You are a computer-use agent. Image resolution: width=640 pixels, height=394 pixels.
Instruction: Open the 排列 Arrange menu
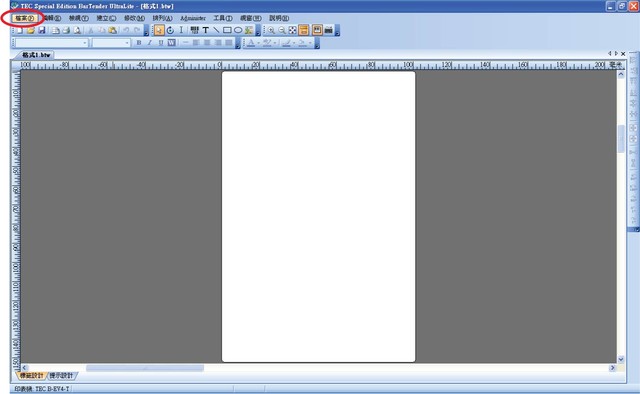click(162, 18)
